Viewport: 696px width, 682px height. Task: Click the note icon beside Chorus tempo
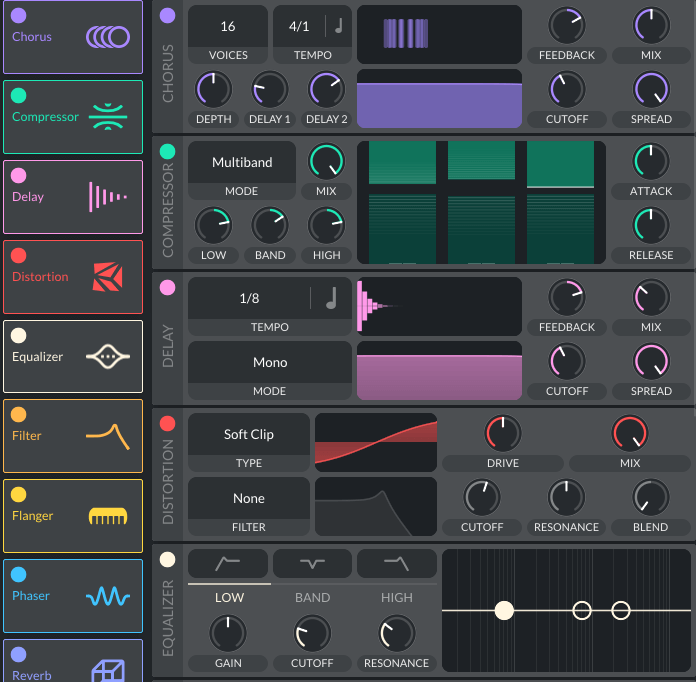click(x=339, y=26)
